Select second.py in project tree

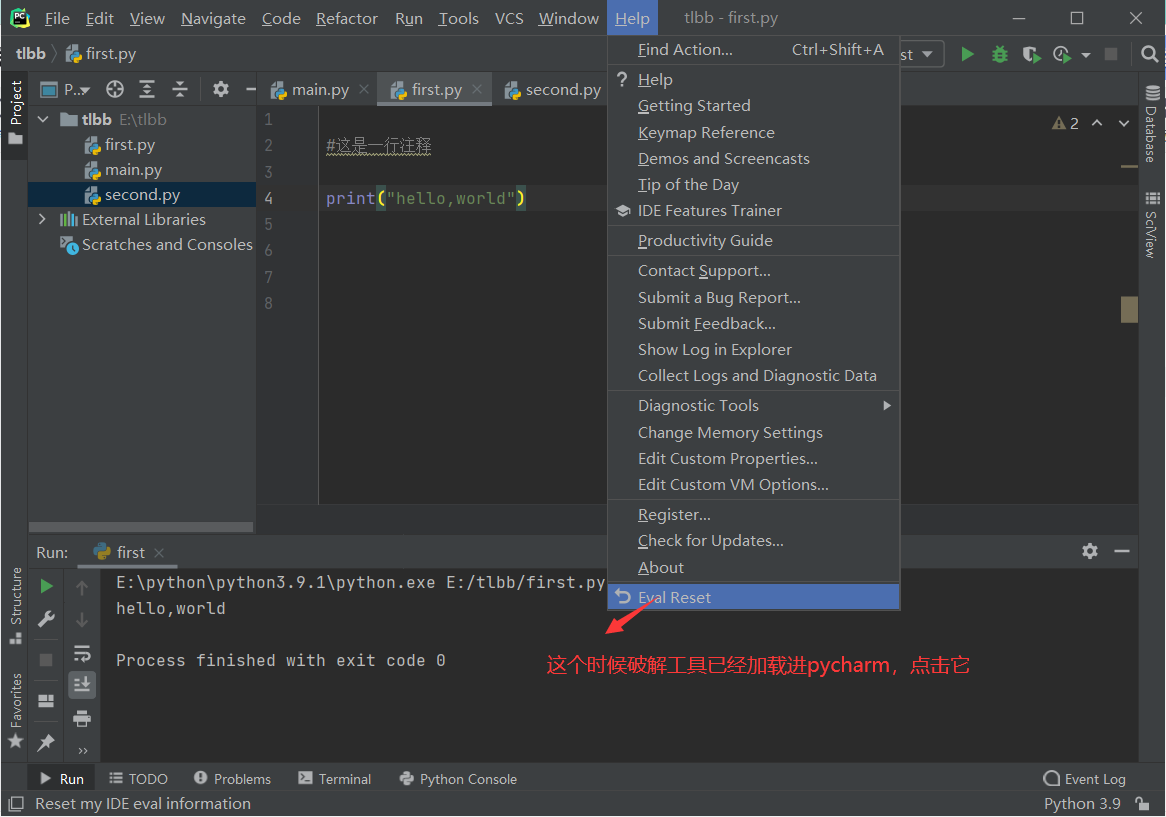[x=142, y=195]
